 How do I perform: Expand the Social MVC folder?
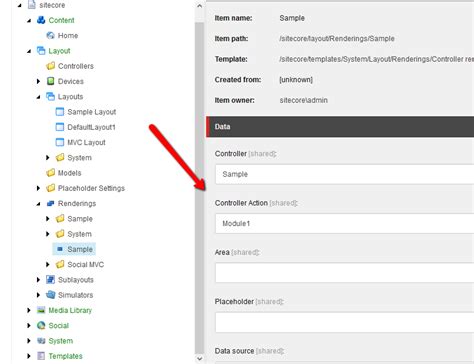(48, 264)
